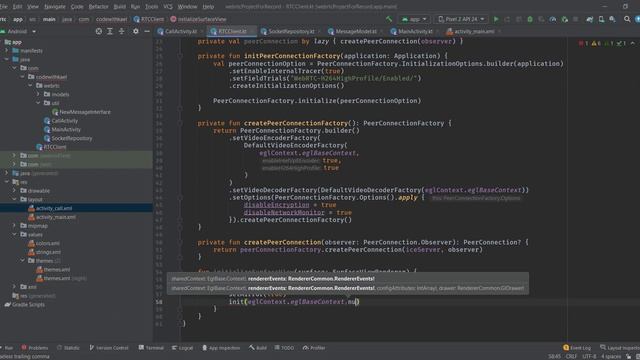The height and width of the screenshot is (360, 640).
Task: Open the Terminal tool window
Action: [151, 348]
